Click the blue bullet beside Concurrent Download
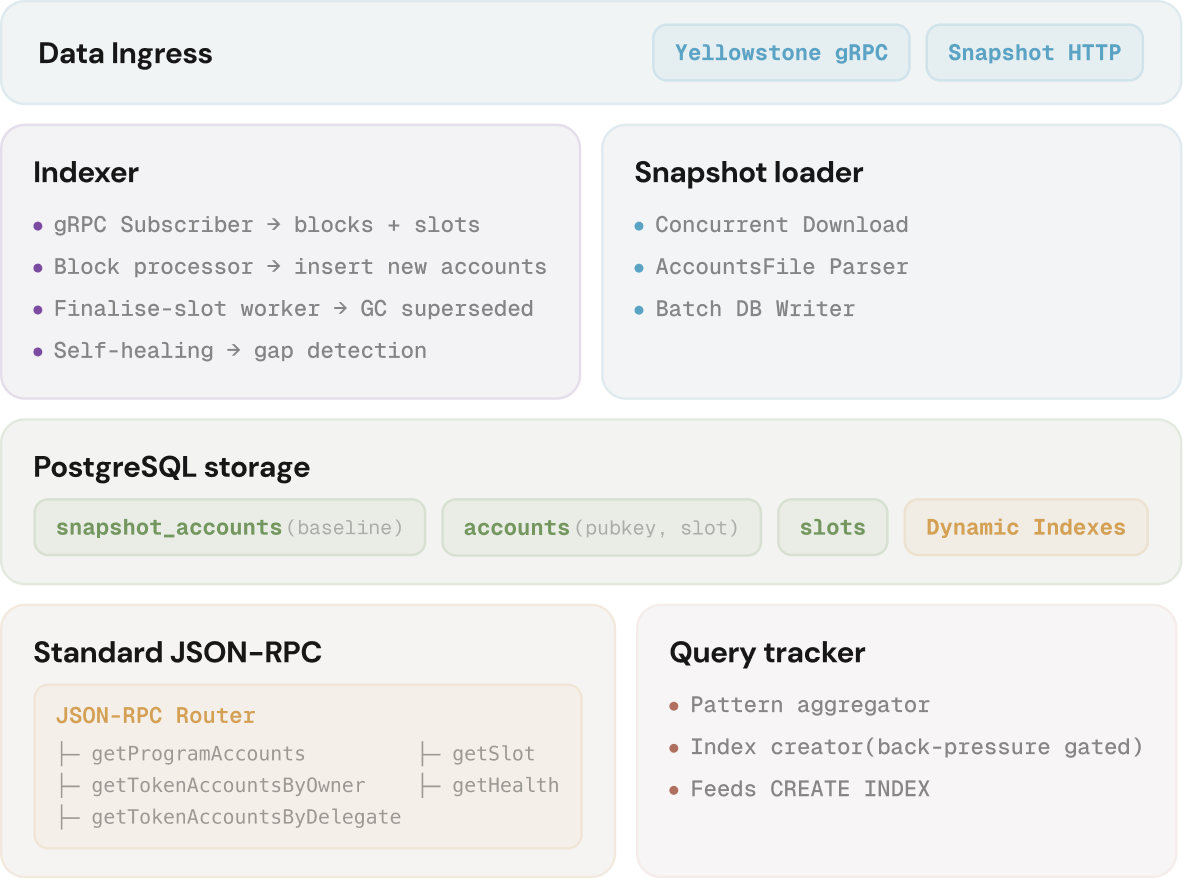The image size is (1183, 879). (639, 226)
